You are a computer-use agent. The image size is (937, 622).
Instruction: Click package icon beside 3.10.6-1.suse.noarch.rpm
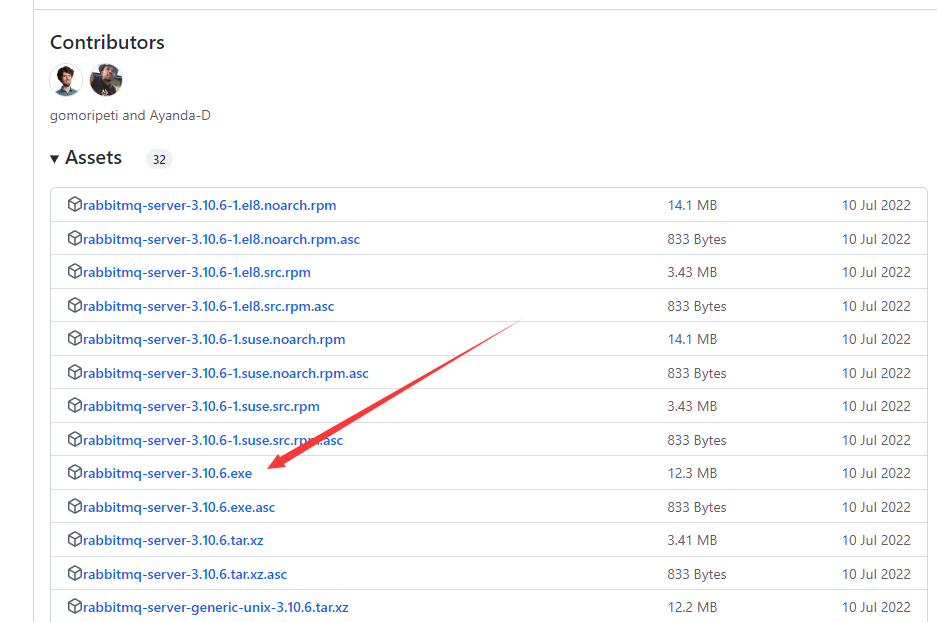pyautogui.click(x=75, y=338)
